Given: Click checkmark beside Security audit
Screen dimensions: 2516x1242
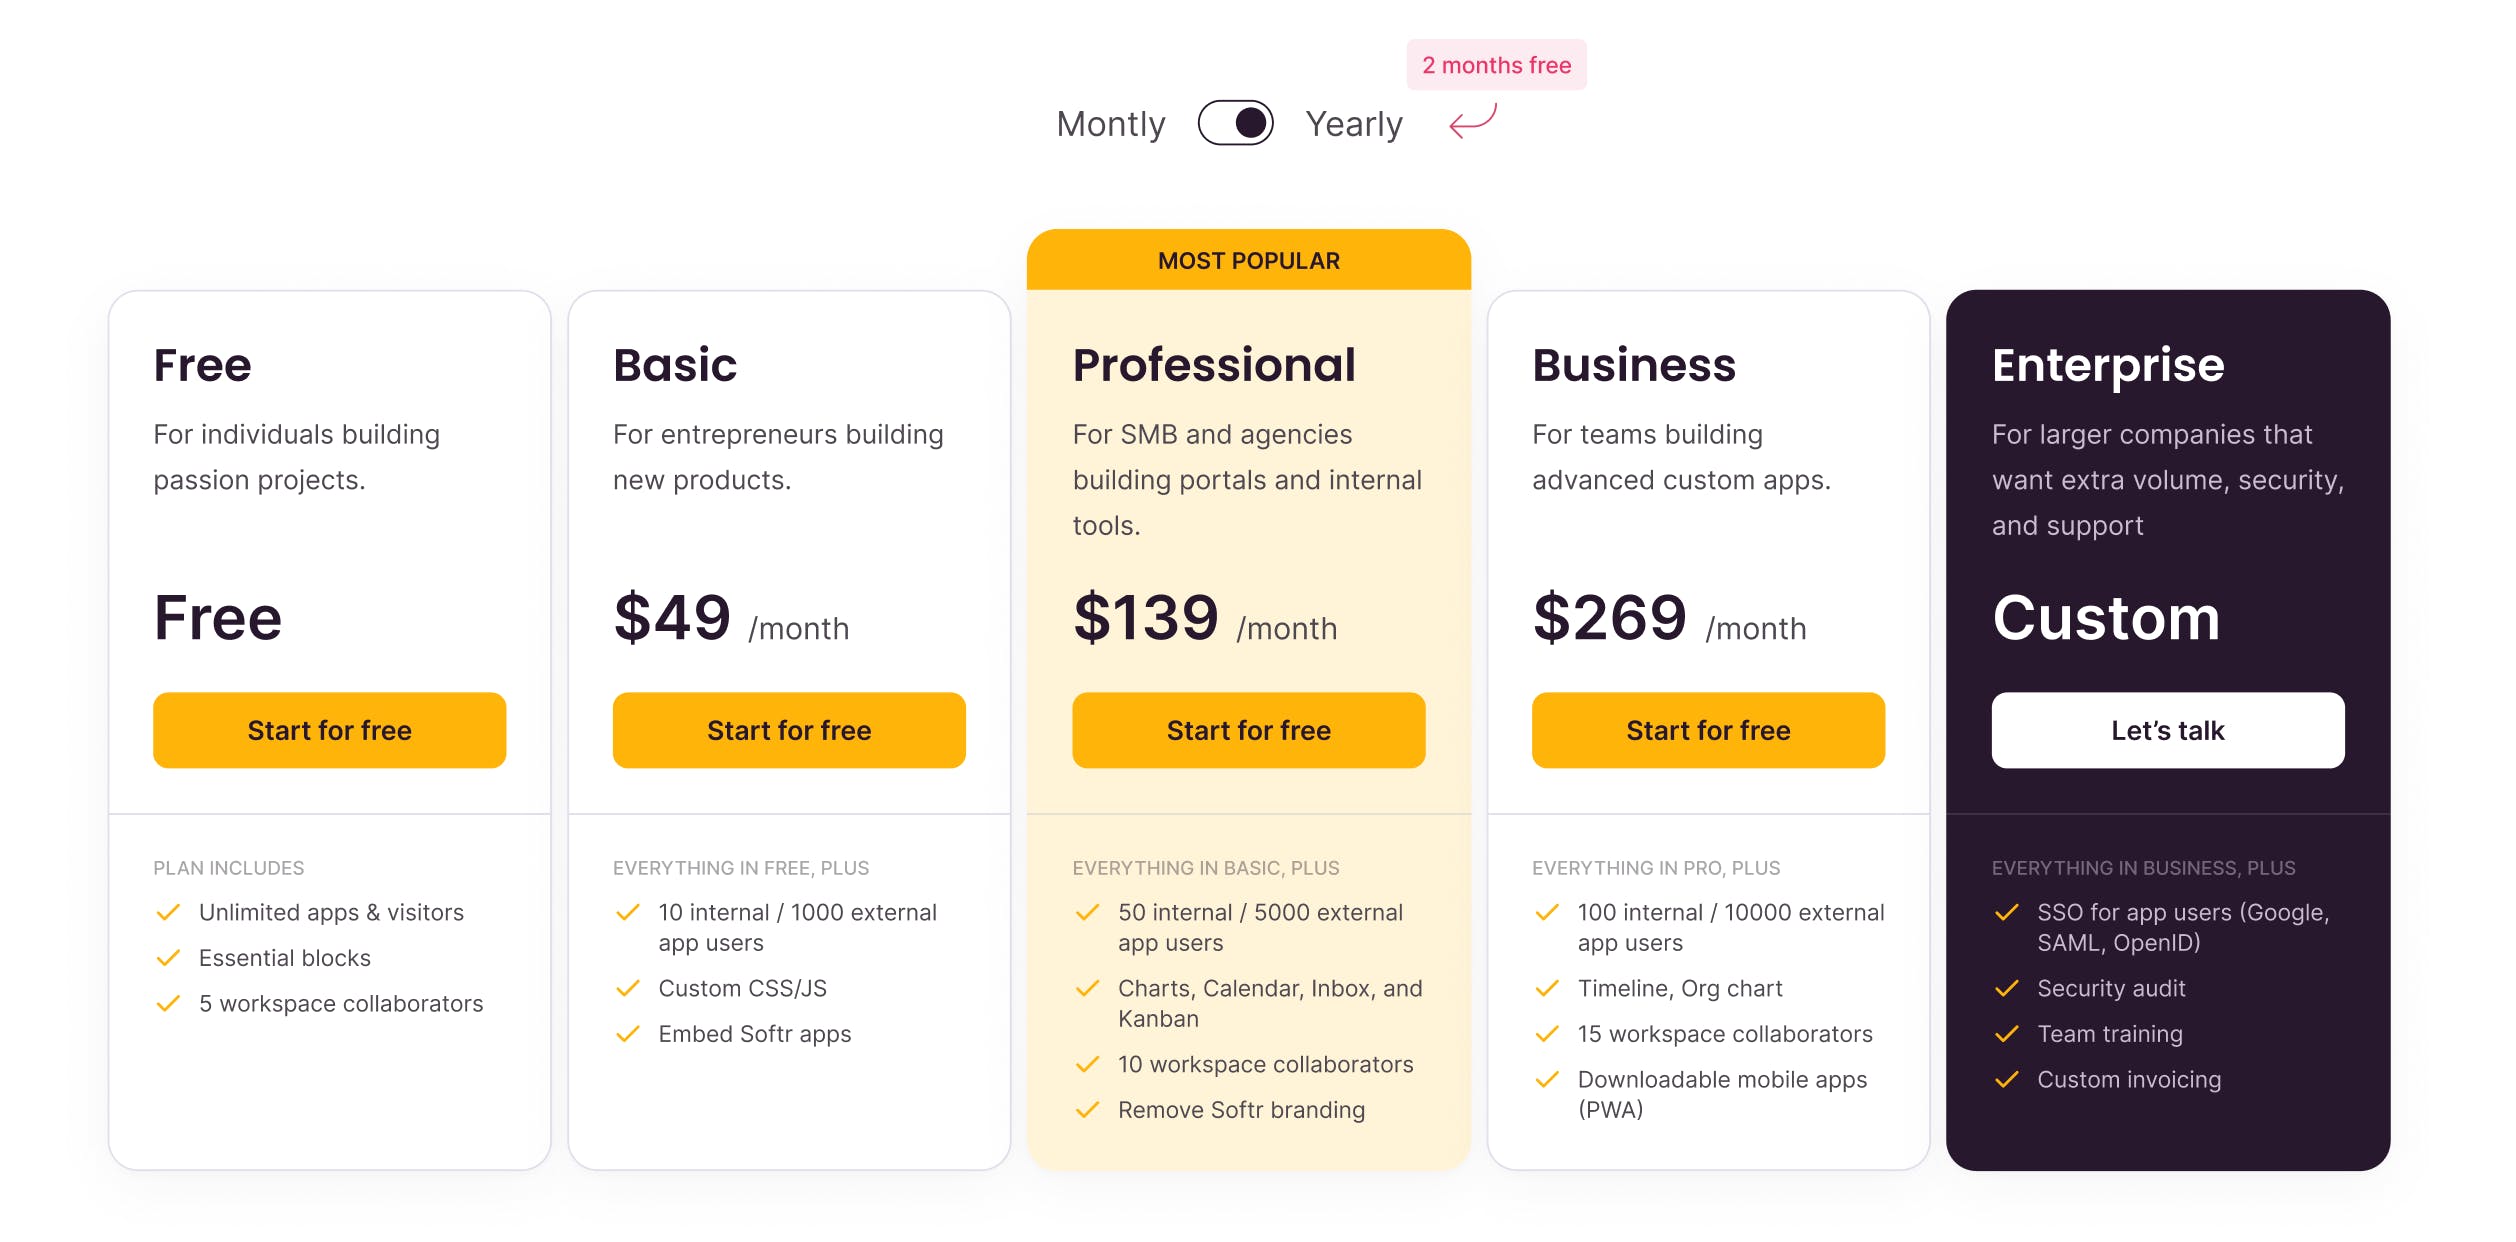Looking at the screenshot, I should [2007, 988].
